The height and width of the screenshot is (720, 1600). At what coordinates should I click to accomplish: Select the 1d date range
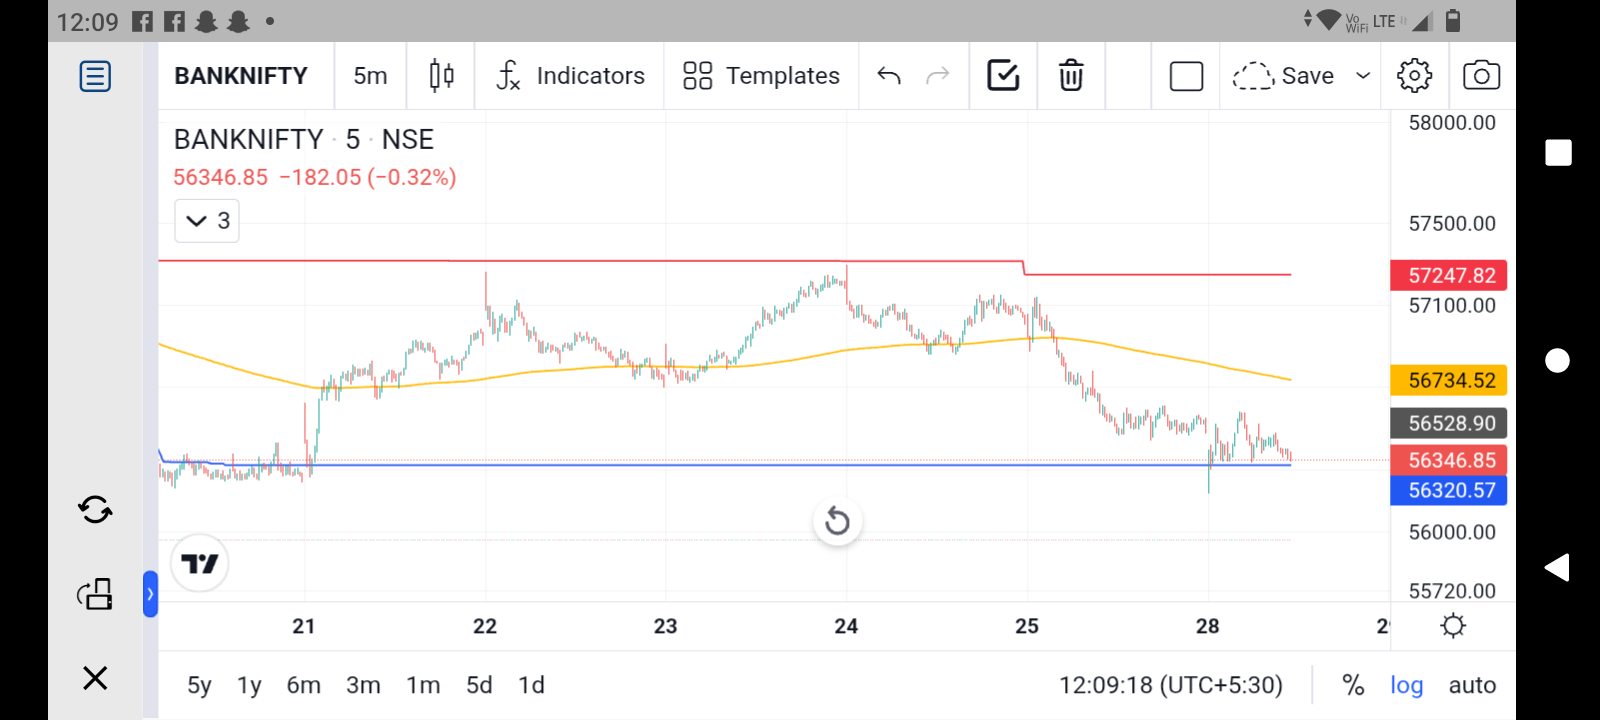(x=531, y=685)
